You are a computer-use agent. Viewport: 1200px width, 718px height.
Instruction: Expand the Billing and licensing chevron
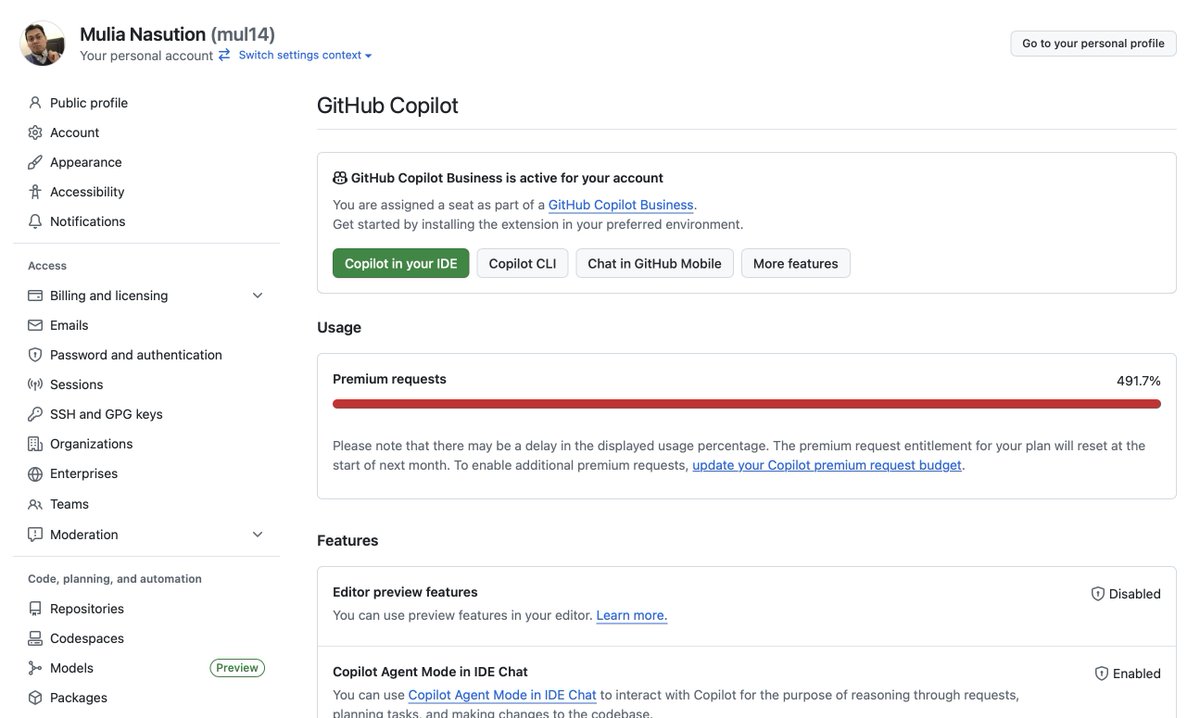click(x=257, y=295)
